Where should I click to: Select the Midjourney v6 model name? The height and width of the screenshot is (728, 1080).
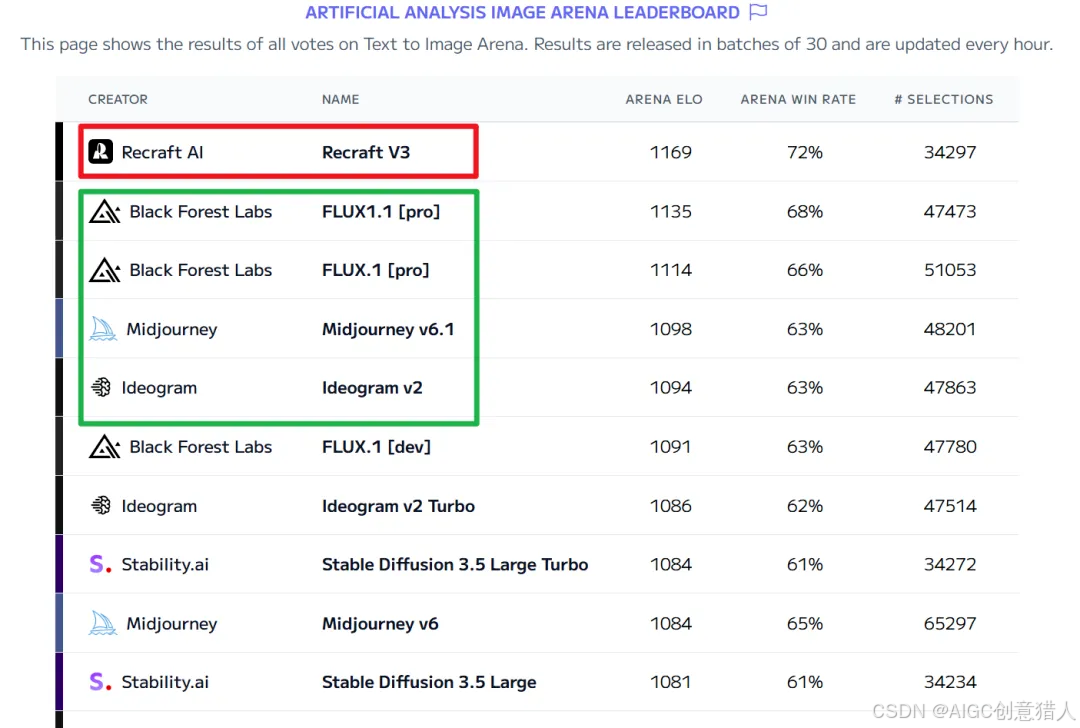[x=380, y=624]
